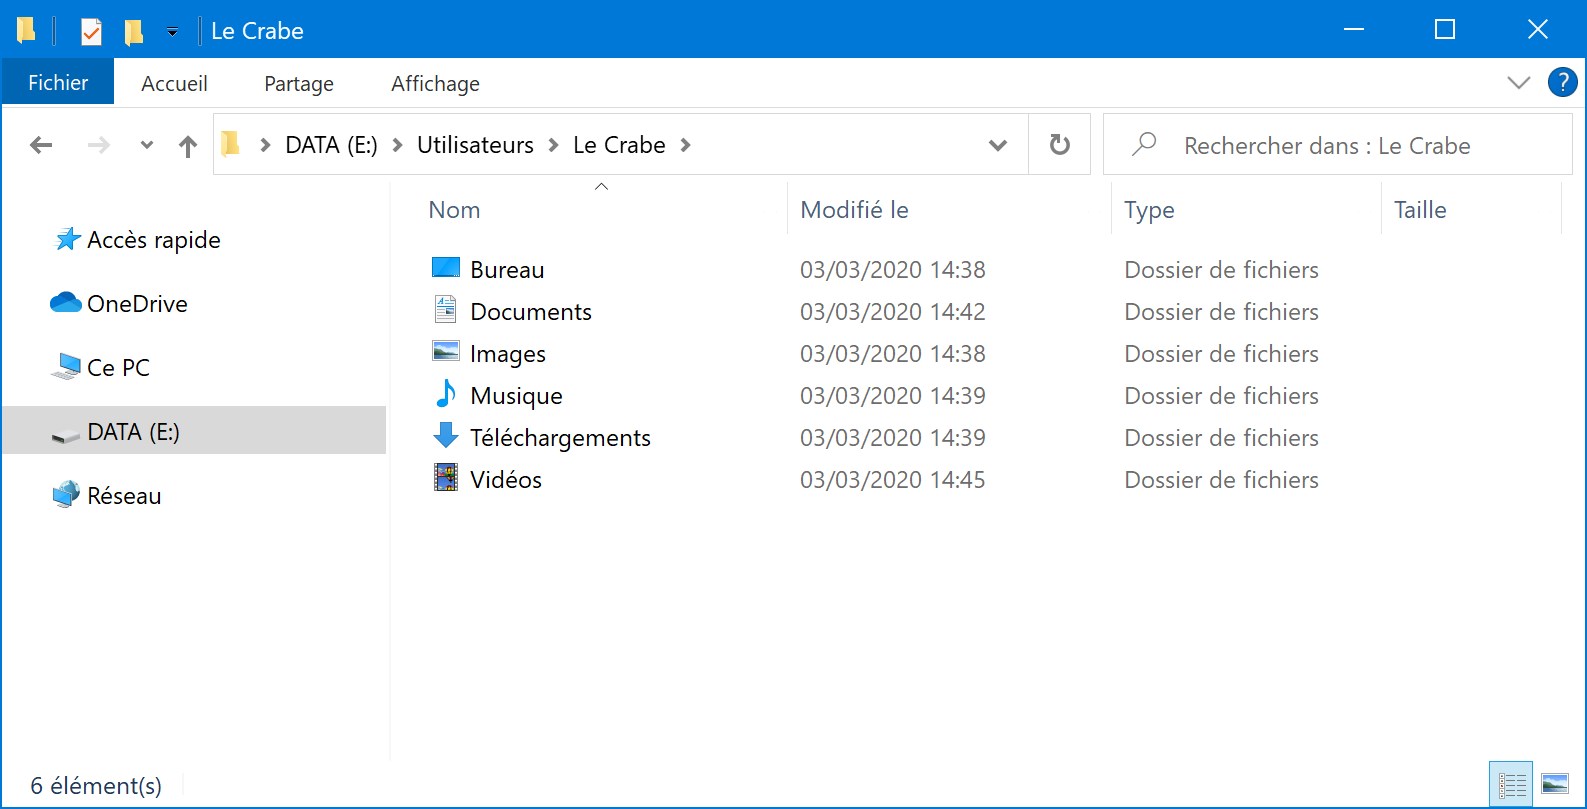
Task: Click the OneDrive cloud icon
Action: click(x=66, y=302)
